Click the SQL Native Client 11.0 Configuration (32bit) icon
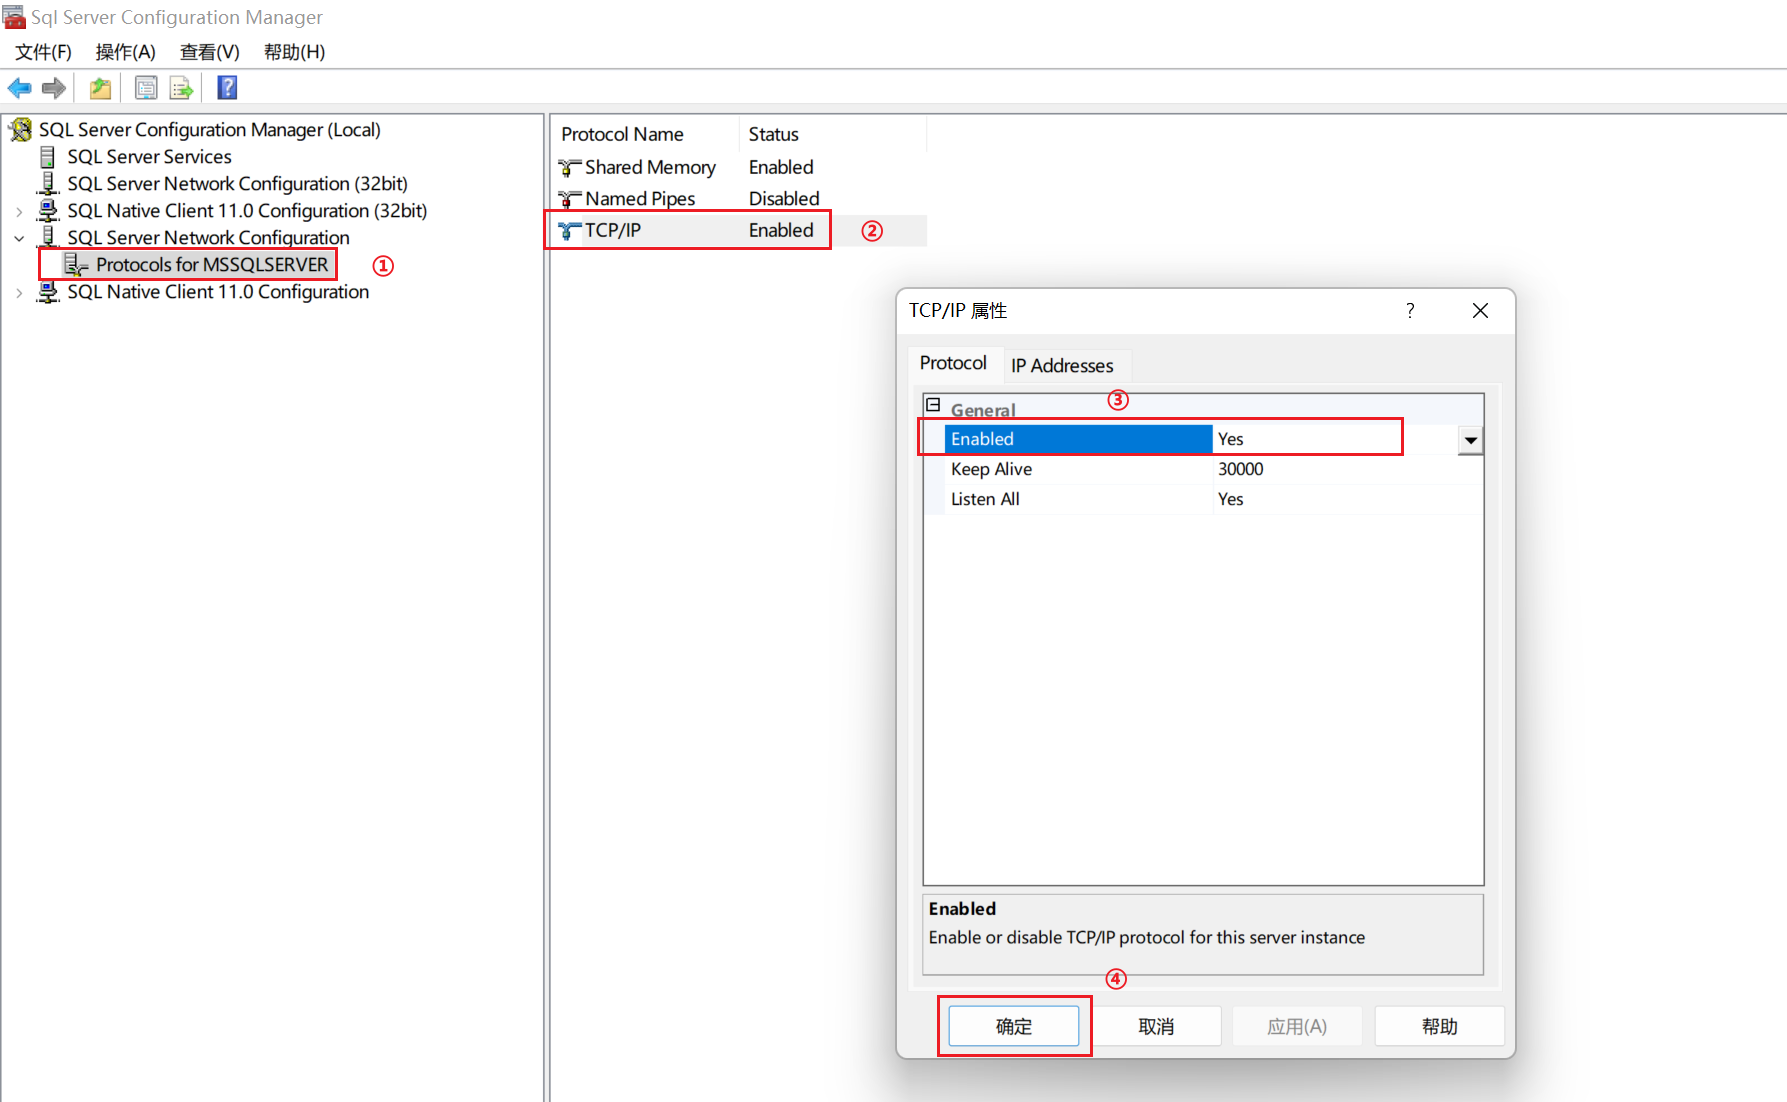Image resolution: width=1787 pixels, height=1102 pixels. pos(47,211)
